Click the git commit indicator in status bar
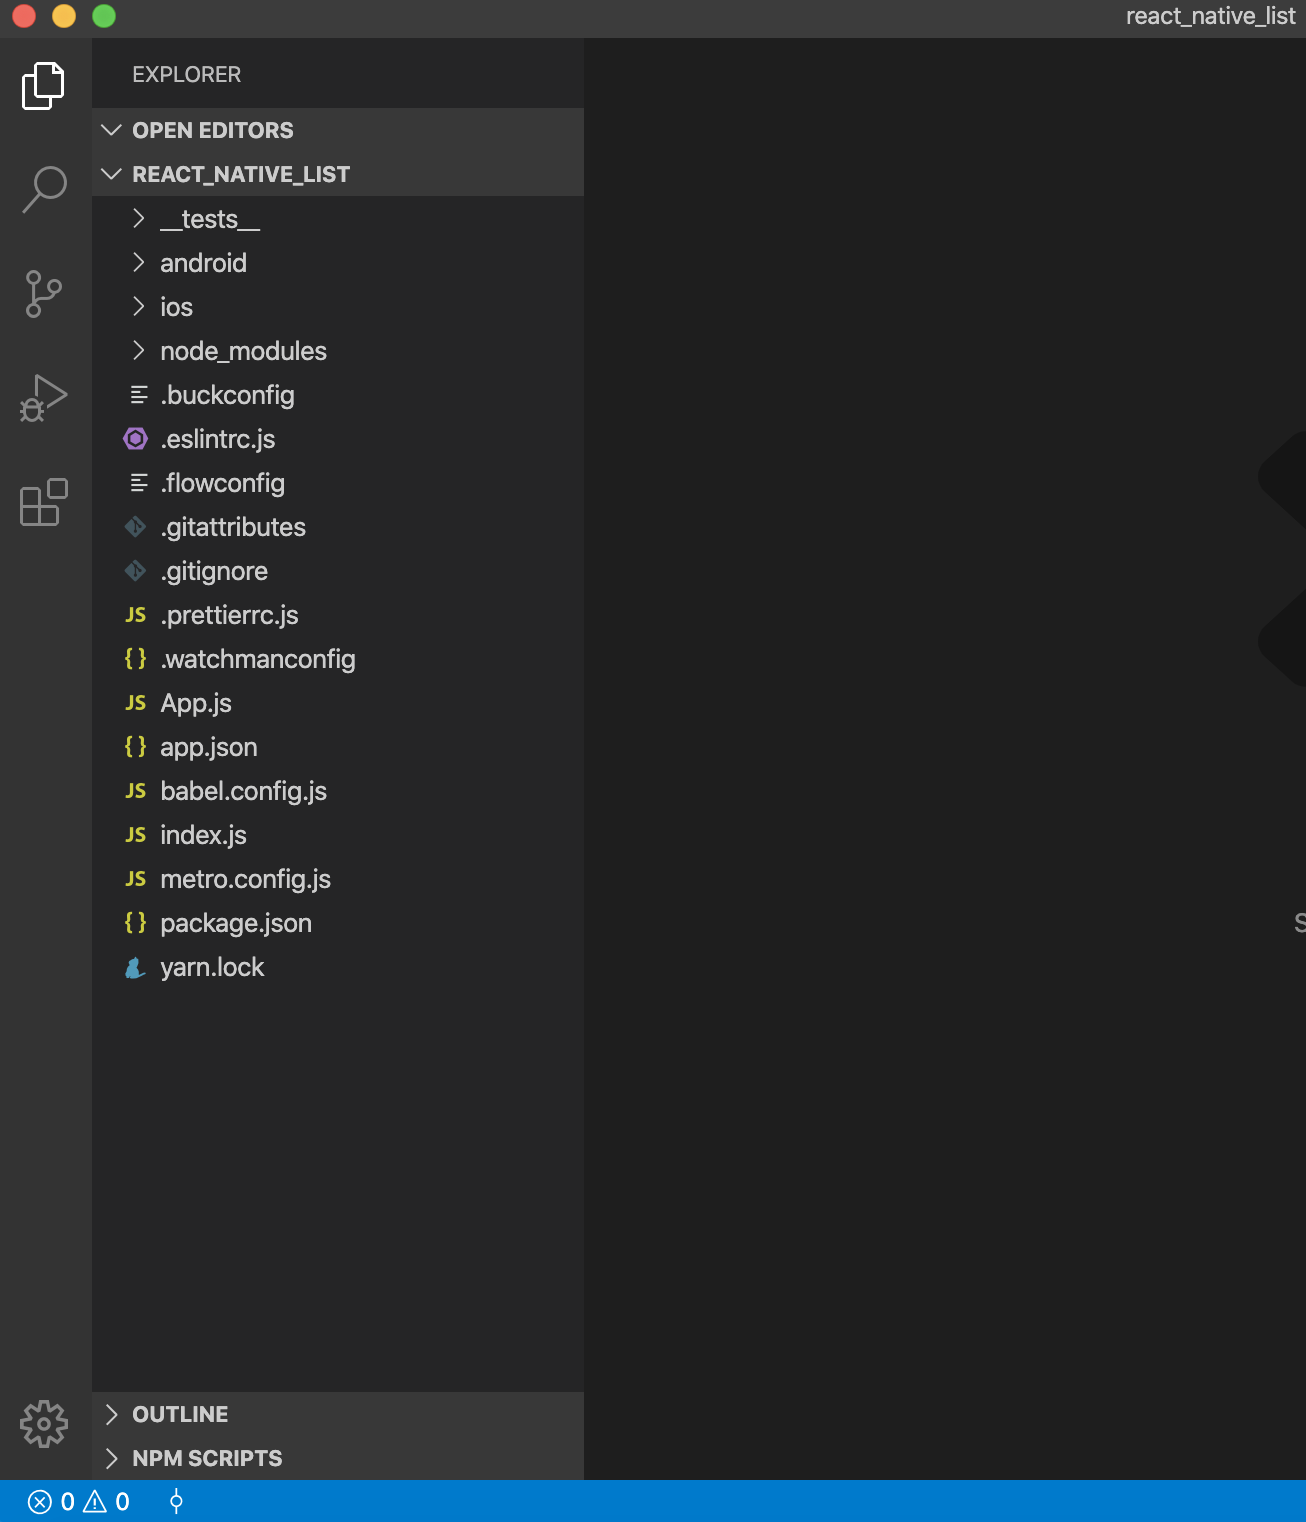This screenshot has height=1522, width=1306. tap(176, 1501)
